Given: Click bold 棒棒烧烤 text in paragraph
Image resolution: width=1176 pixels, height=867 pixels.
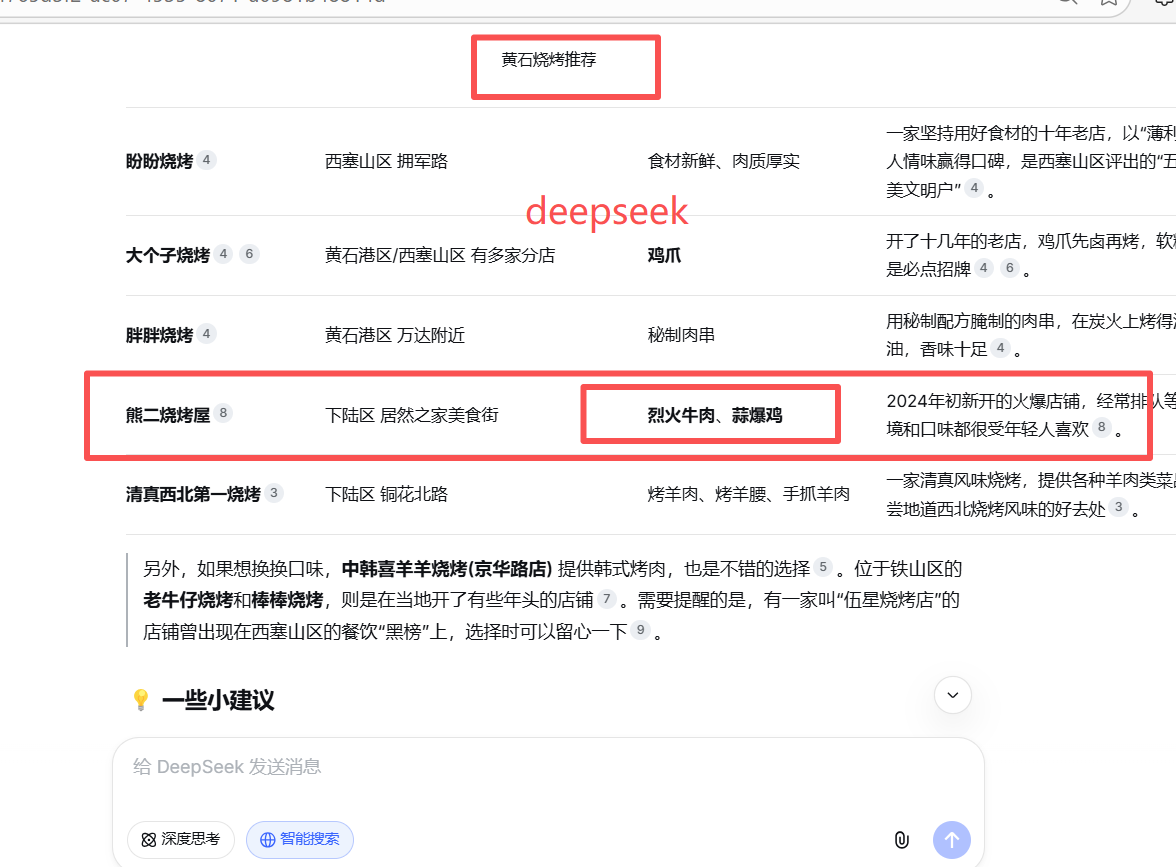Looking at the screenshot, I should [287, 600].
